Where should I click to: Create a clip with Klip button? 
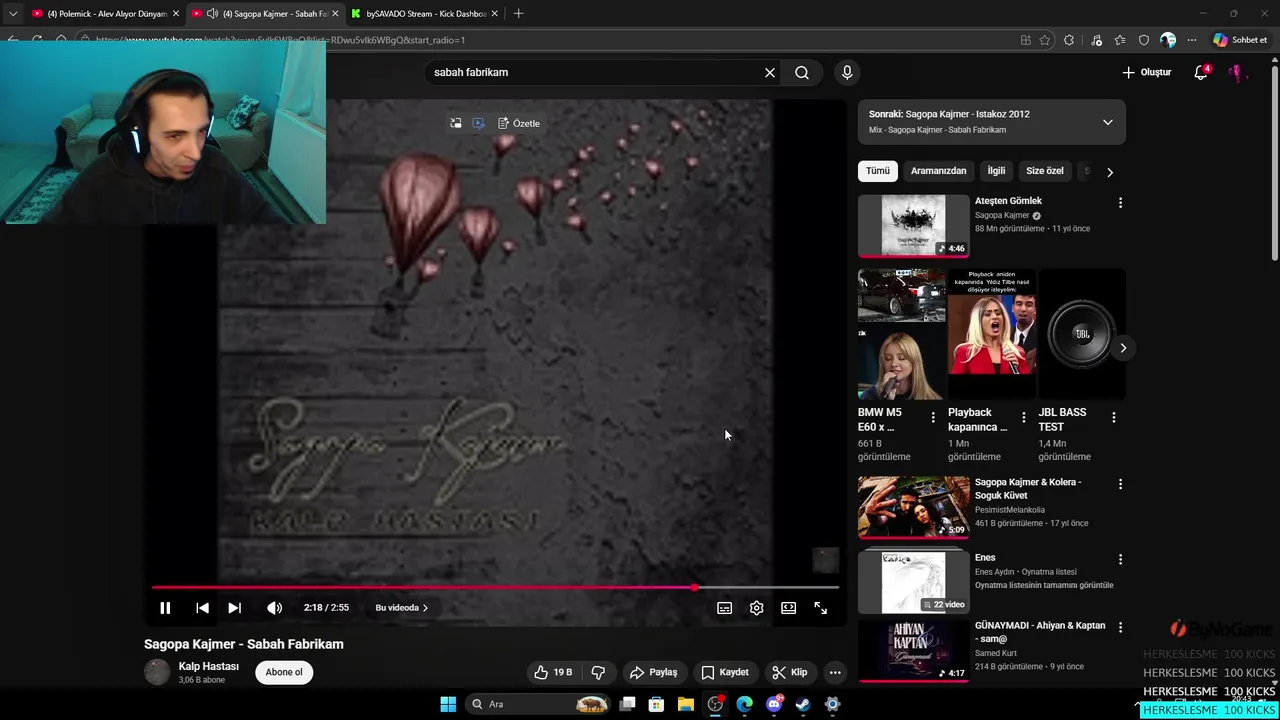coord(790,672)
